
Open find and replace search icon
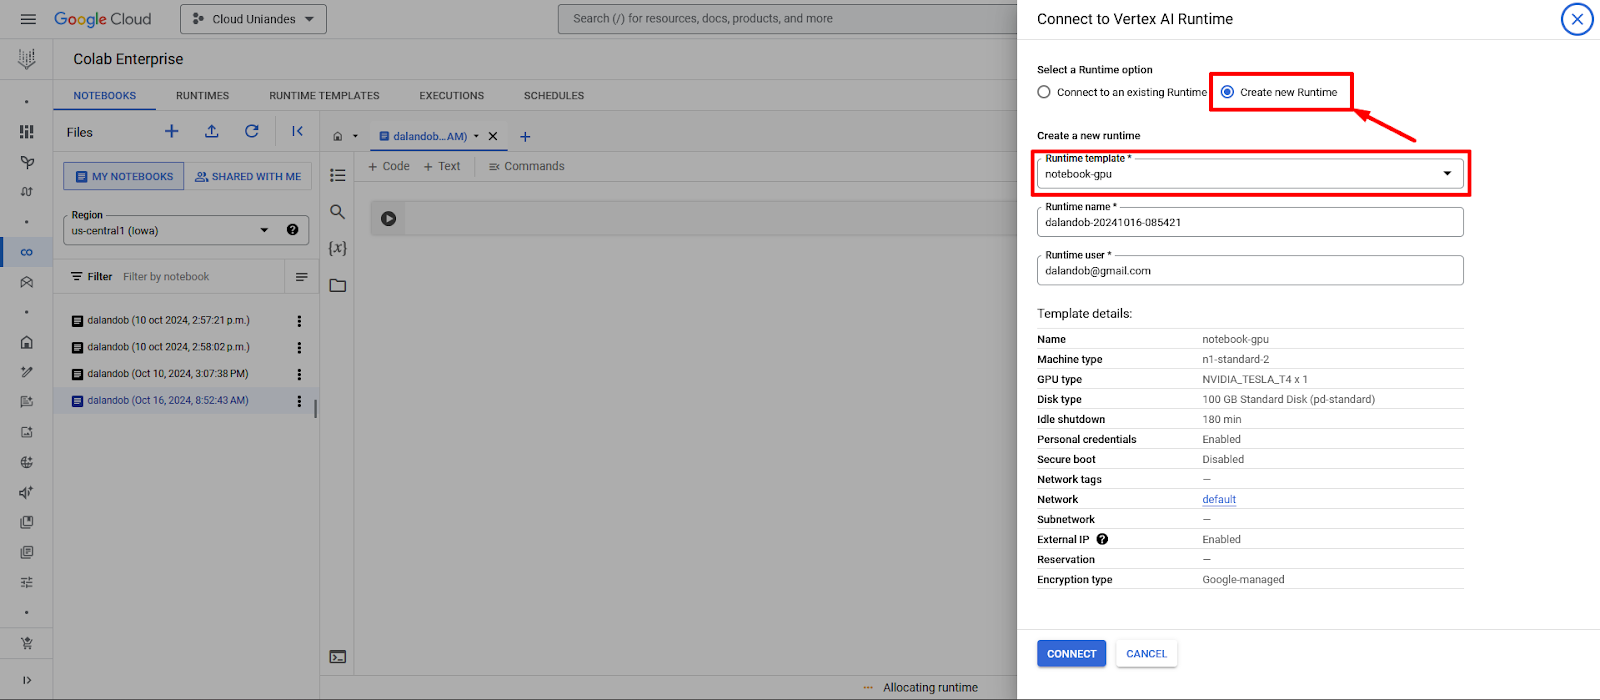pos(338,212)
